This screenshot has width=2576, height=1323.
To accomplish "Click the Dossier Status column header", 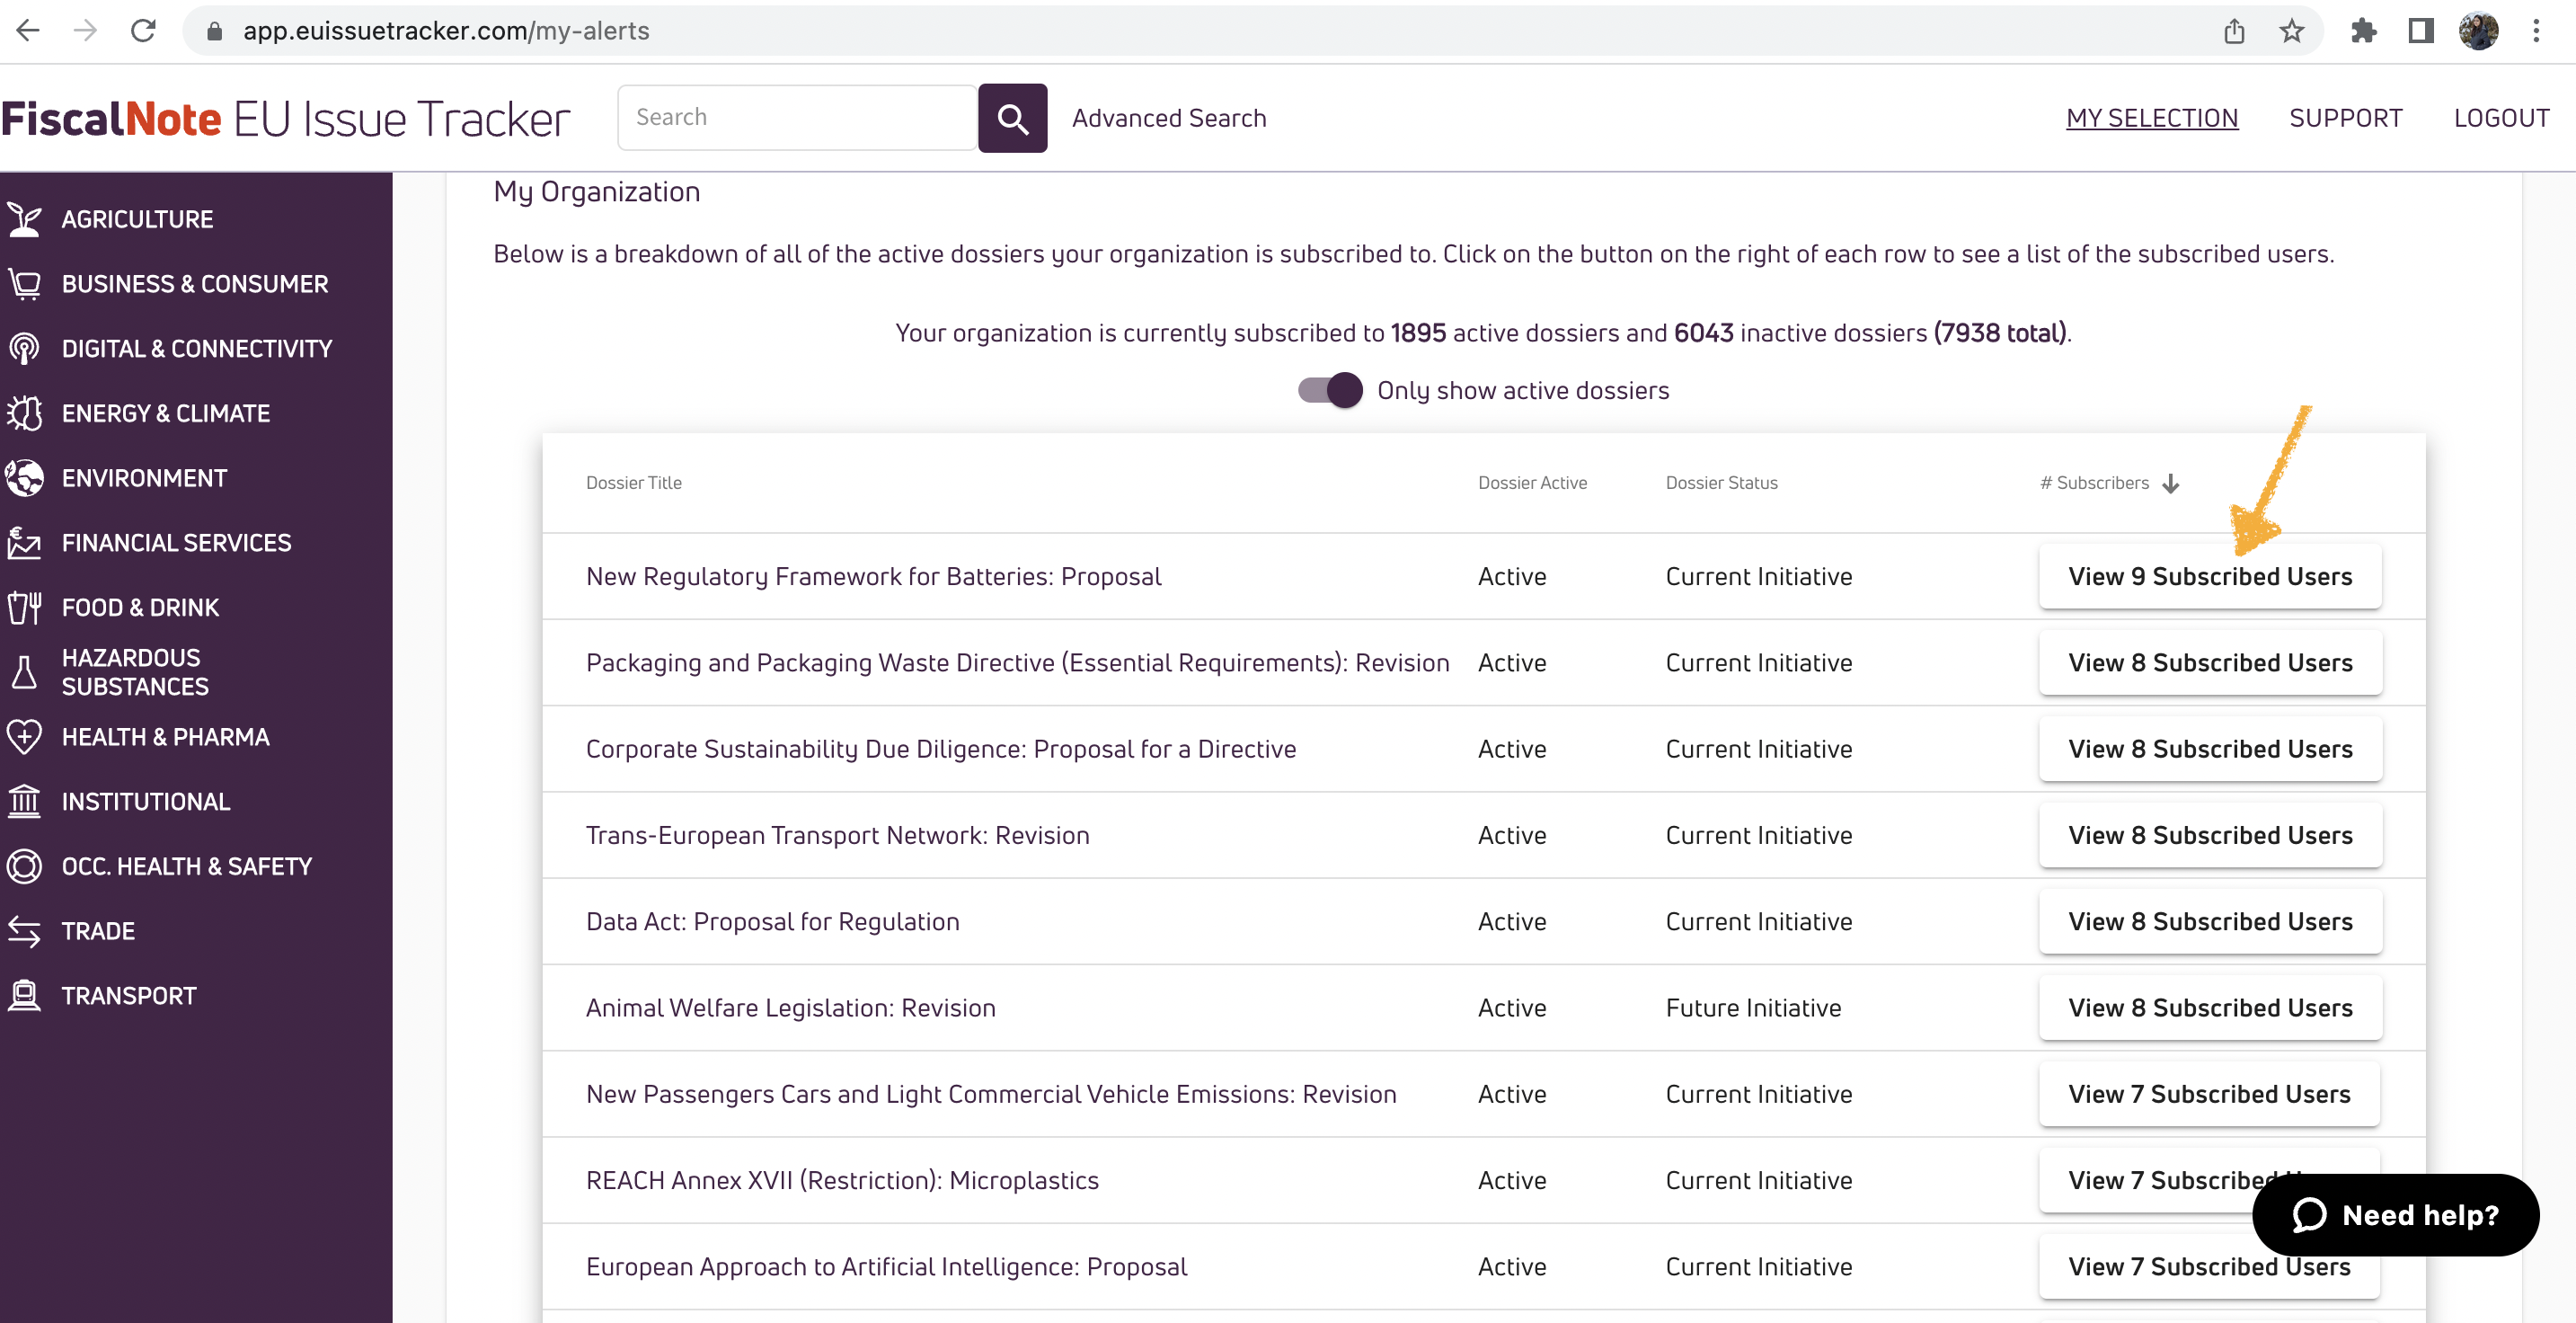I will (x=1721, y=483).
